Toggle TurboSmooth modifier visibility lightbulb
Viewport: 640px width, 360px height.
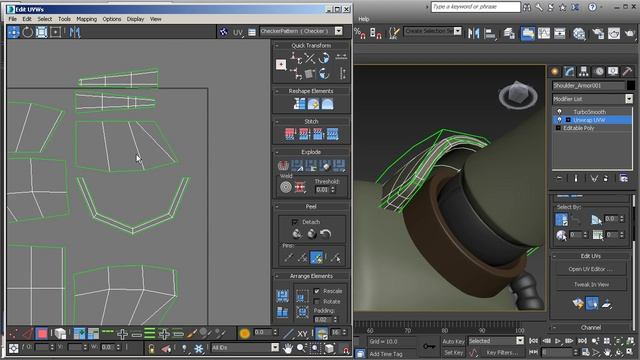[559, 111]
